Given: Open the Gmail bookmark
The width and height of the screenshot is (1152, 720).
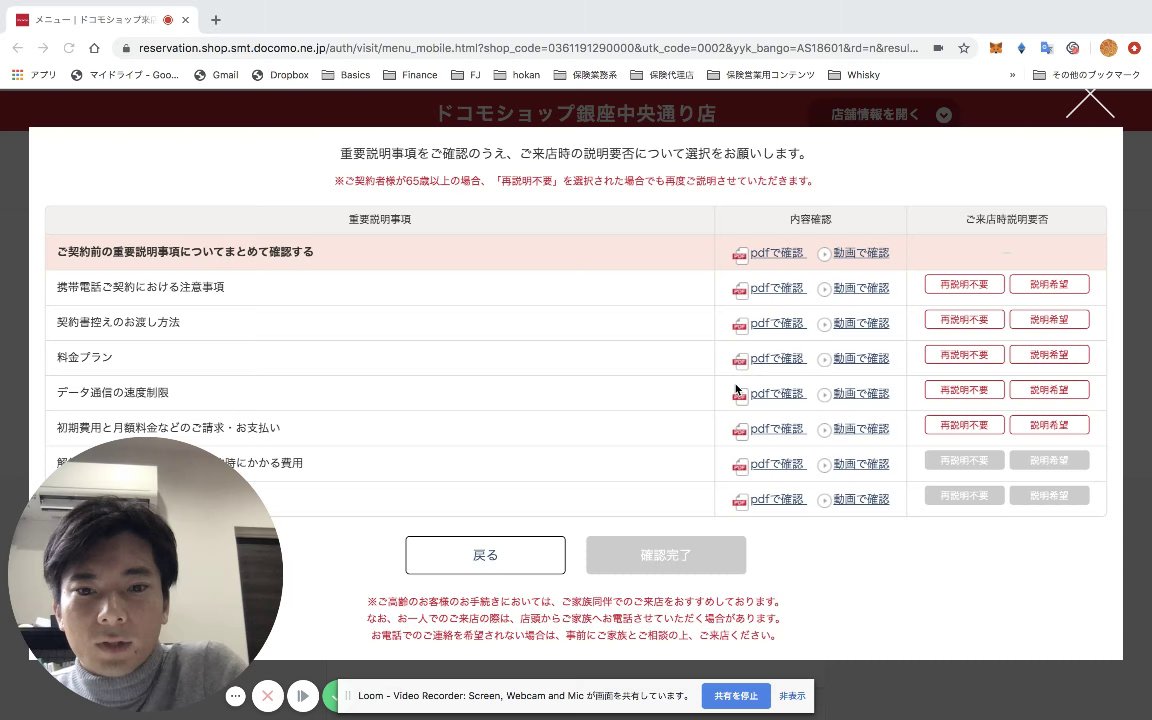Looking at the screenshot, I should [216, 75].
